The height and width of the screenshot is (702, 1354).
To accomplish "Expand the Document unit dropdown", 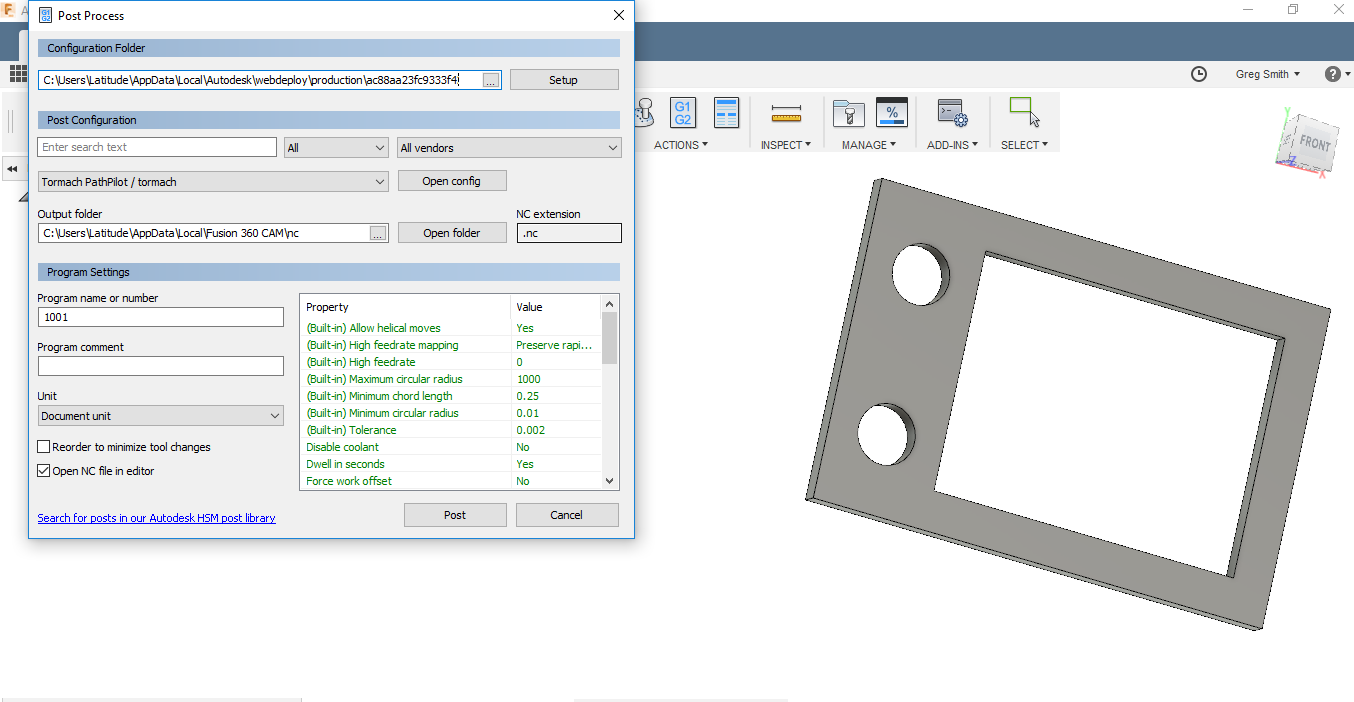I will pos(161,416).
